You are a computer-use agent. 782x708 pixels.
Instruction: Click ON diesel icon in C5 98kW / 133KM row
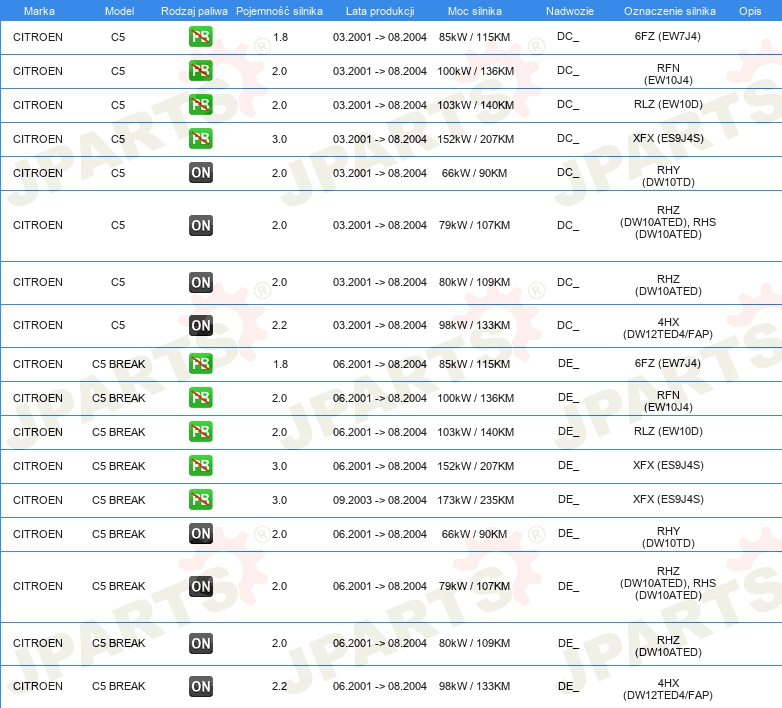tap(200, 325)
